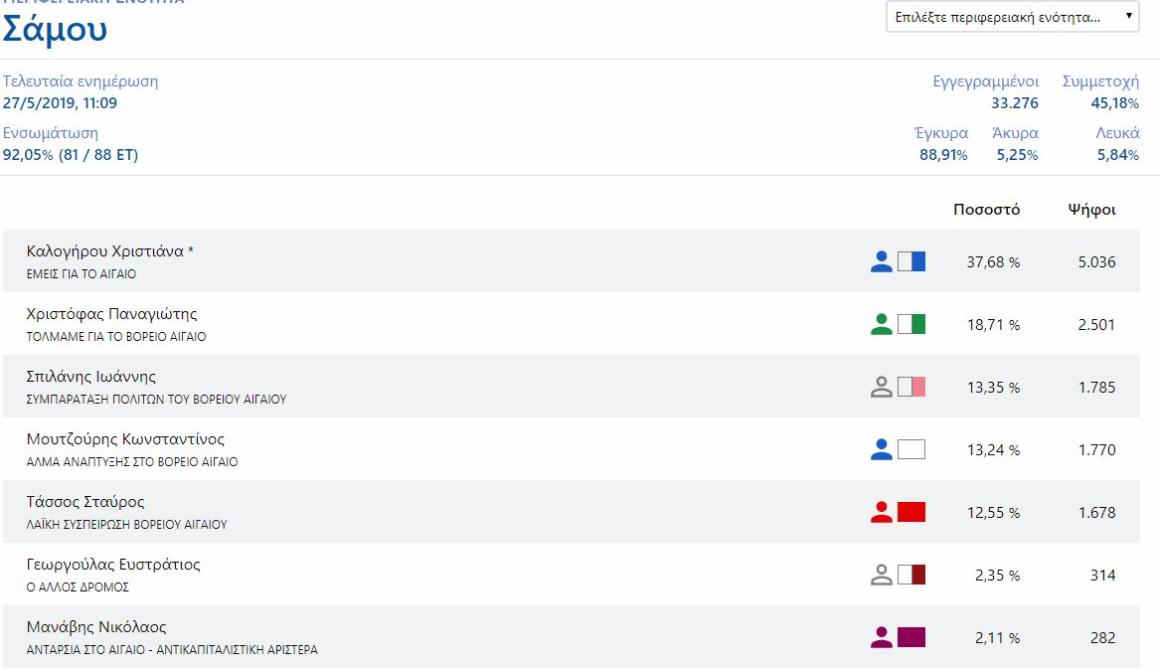The width and height of the screenshot is (1160, 670).
Task: Click the green color swatch for Χριστόφας Παναγιώτης
Action: (911, 325)
